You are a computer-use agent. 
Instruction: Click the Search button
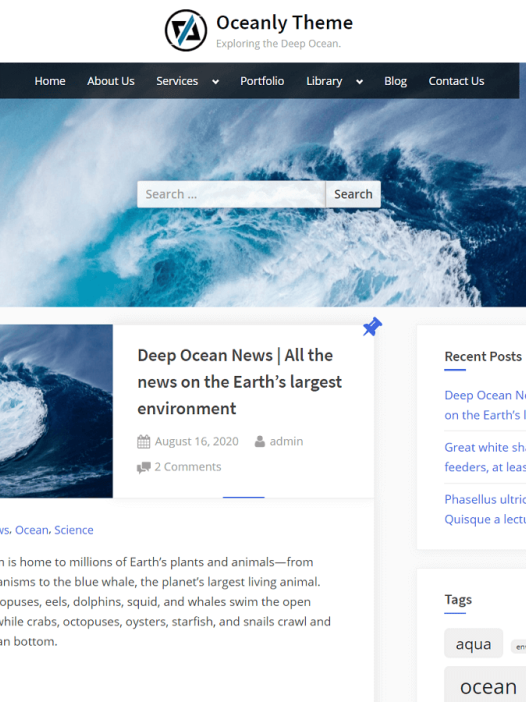(x=353, y=194)
